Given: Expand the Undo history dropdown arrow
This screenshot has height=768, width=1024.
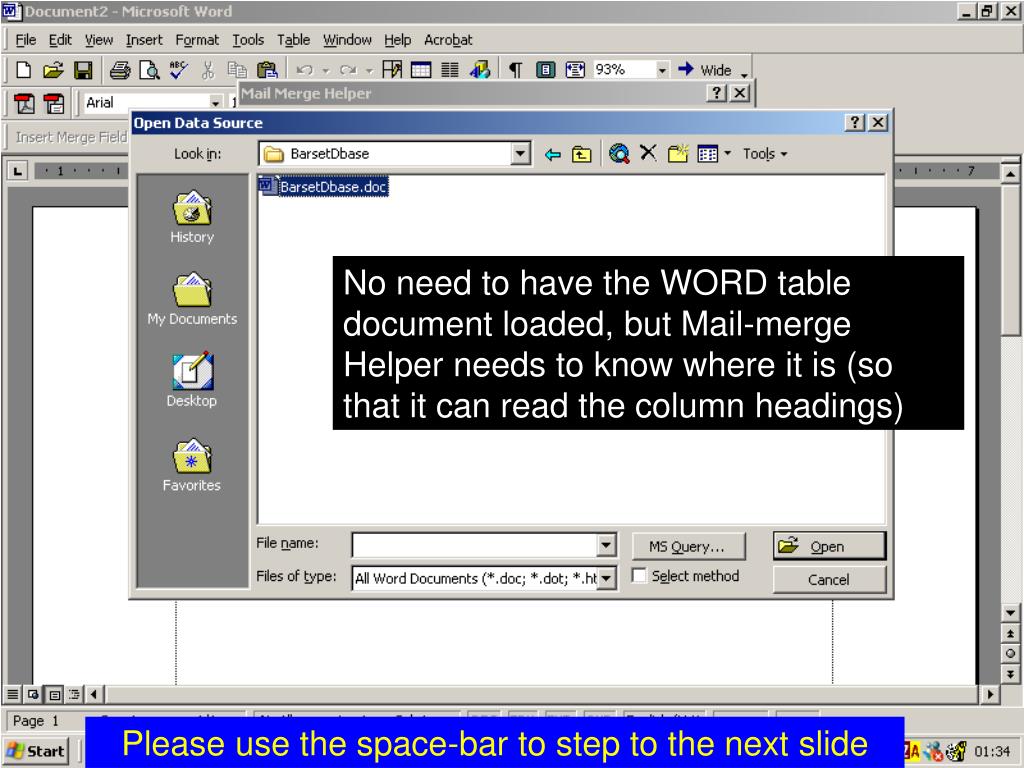Looking at the screenshot, I should tap(325, 70).
